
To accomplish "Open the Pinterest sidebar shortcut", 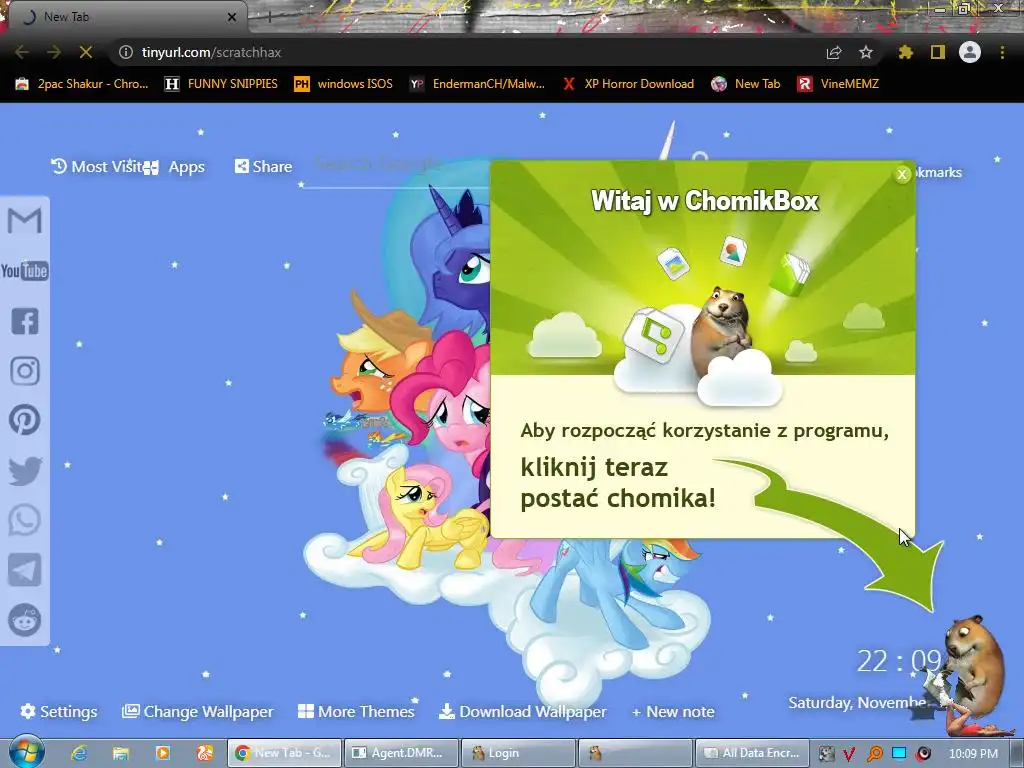I will 25,420.
